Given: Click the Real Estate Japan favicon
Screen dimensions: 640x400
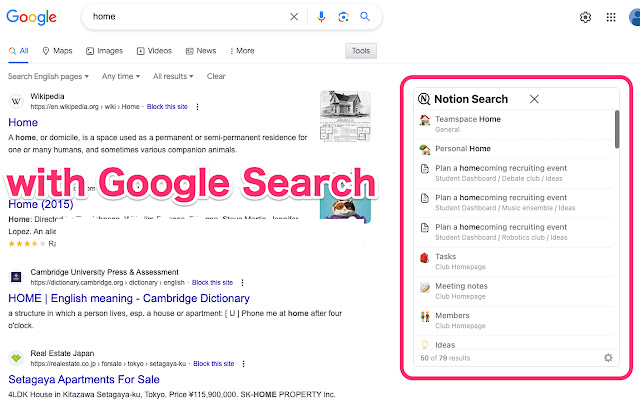Looking at the screenshot, I should point(16,358).
